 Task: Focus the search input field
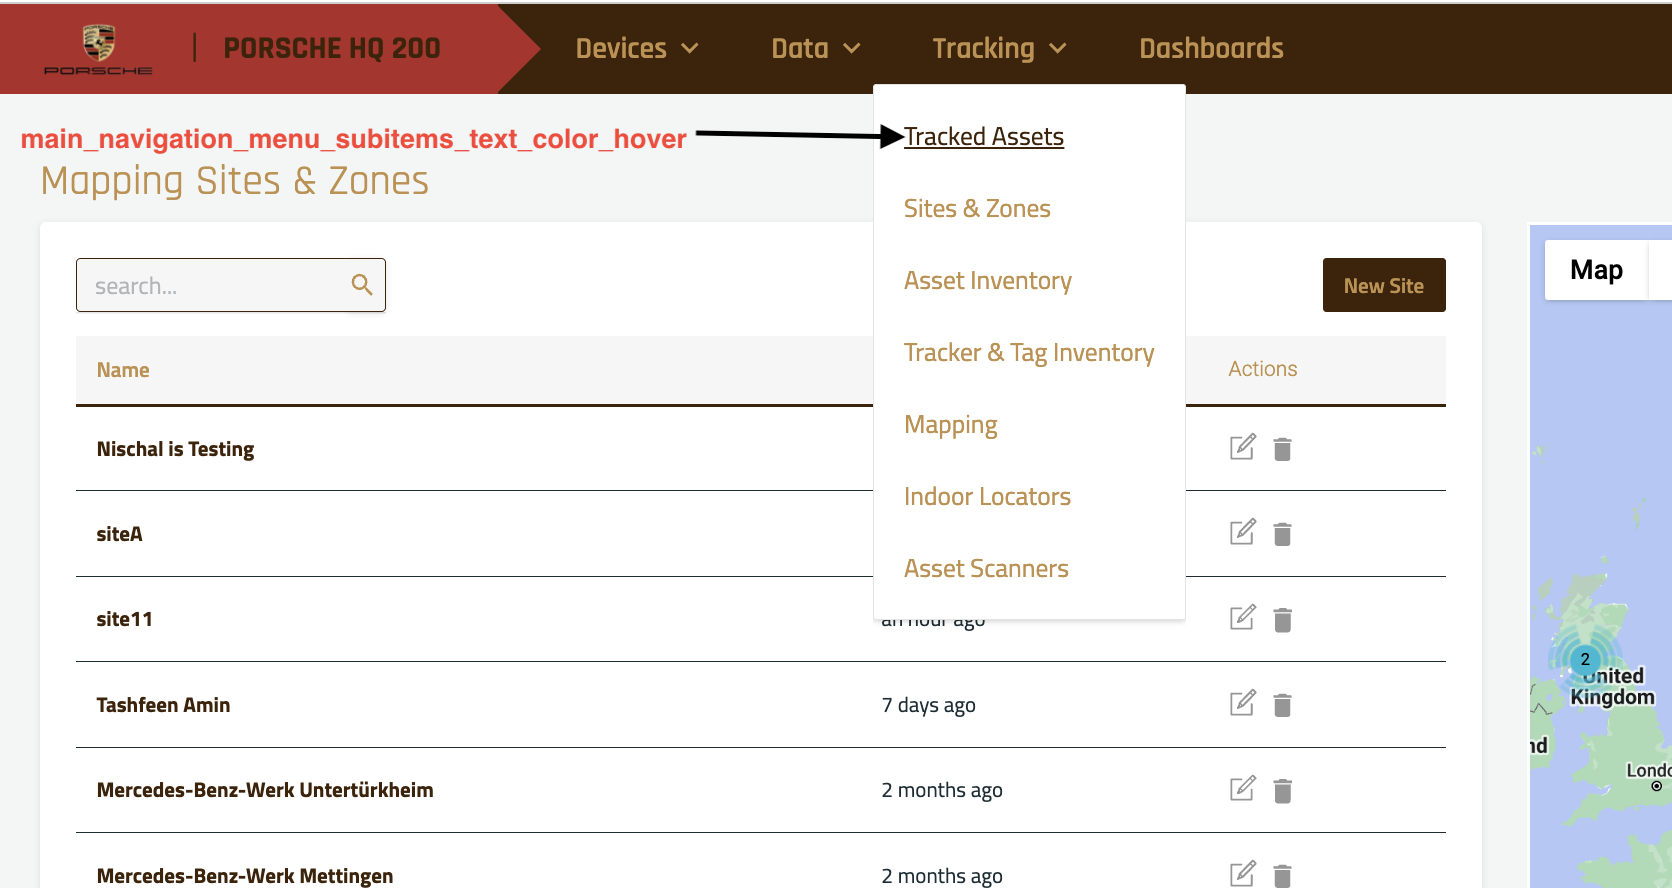click(215, 286)
